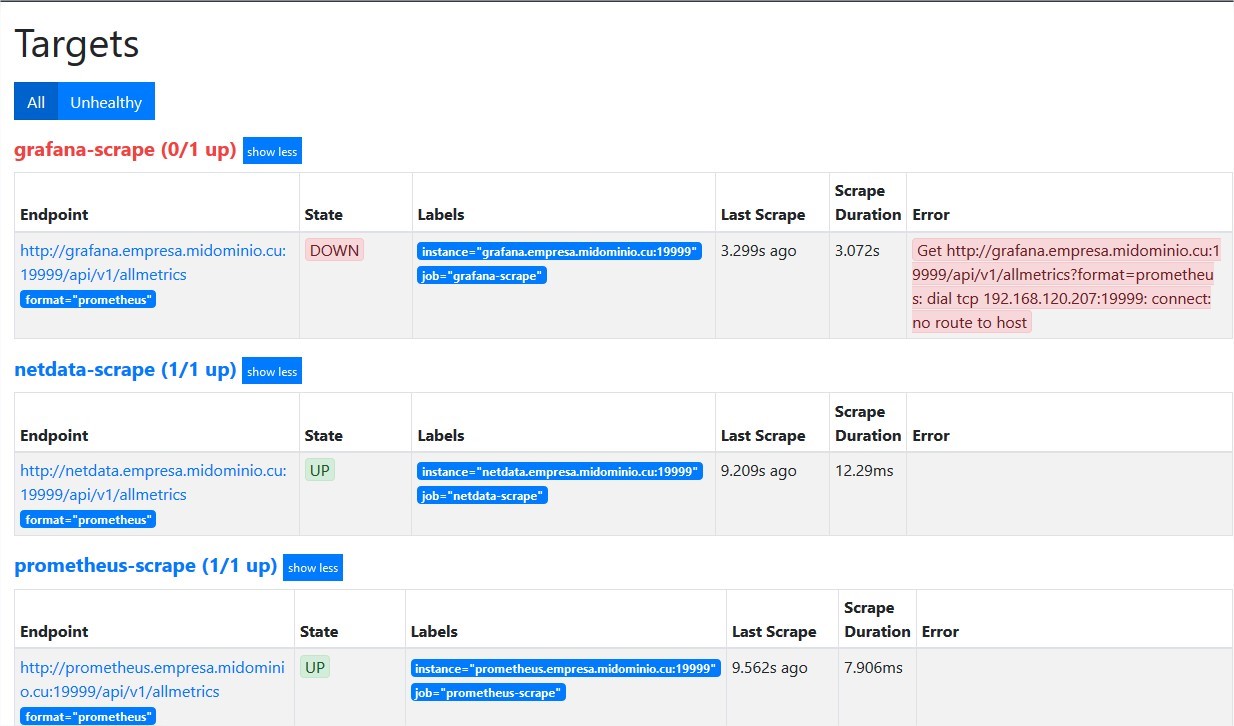Click the grafana instance label badge
The width and height of the screenshot is (1234, 726).
(x=560, y=251)
